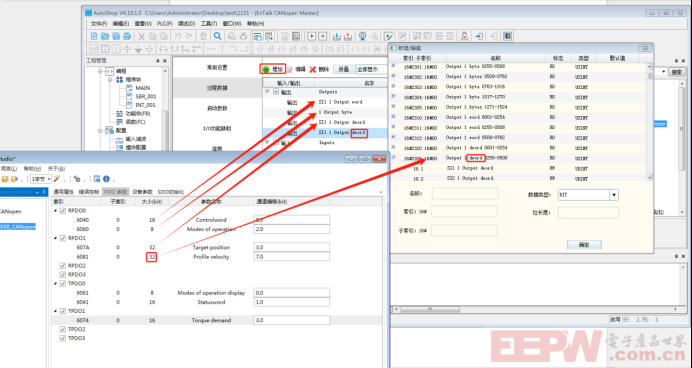Click the object list vertical scrollbar

pyautogui.click(x=649, y=121)
